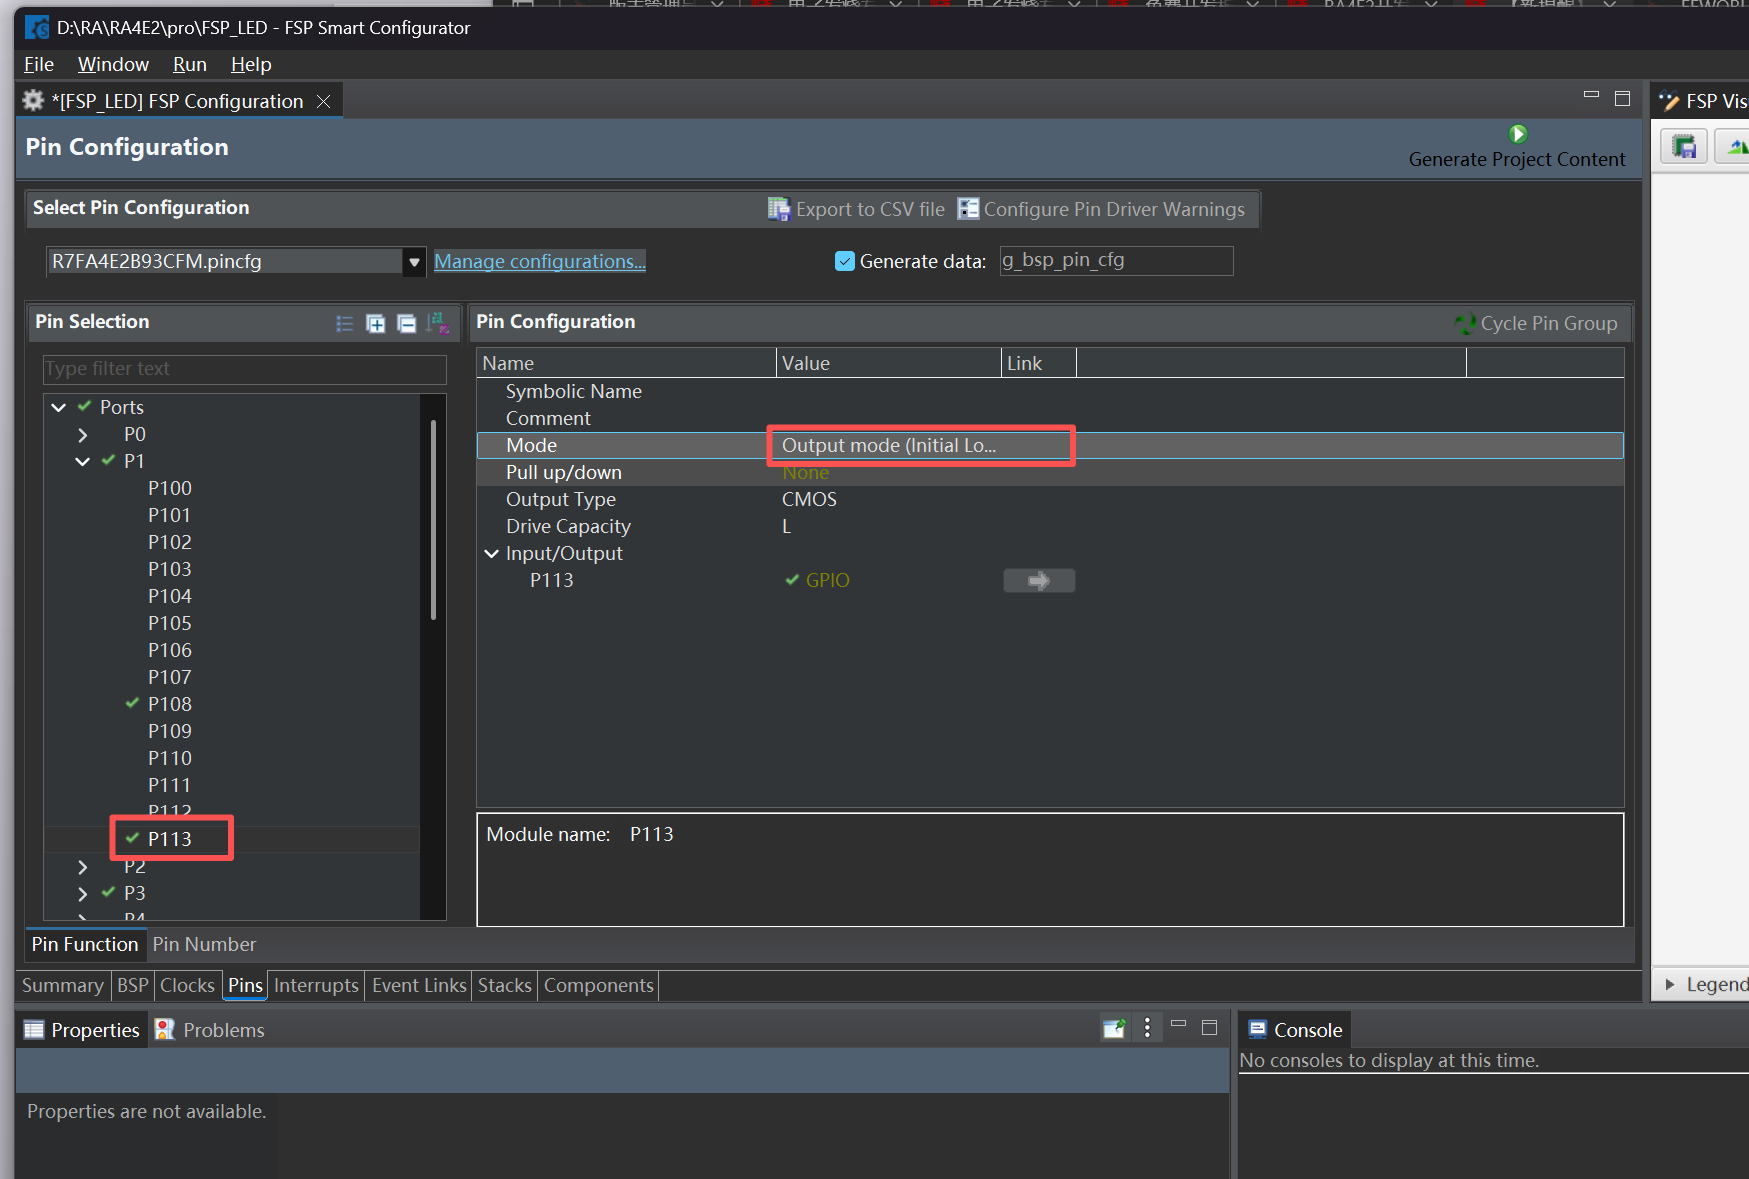Image resolution: width=1749 pixels, height=1179 pixels.
Task: Switch to the Stacks tab
Action: (x=505, y=985)
